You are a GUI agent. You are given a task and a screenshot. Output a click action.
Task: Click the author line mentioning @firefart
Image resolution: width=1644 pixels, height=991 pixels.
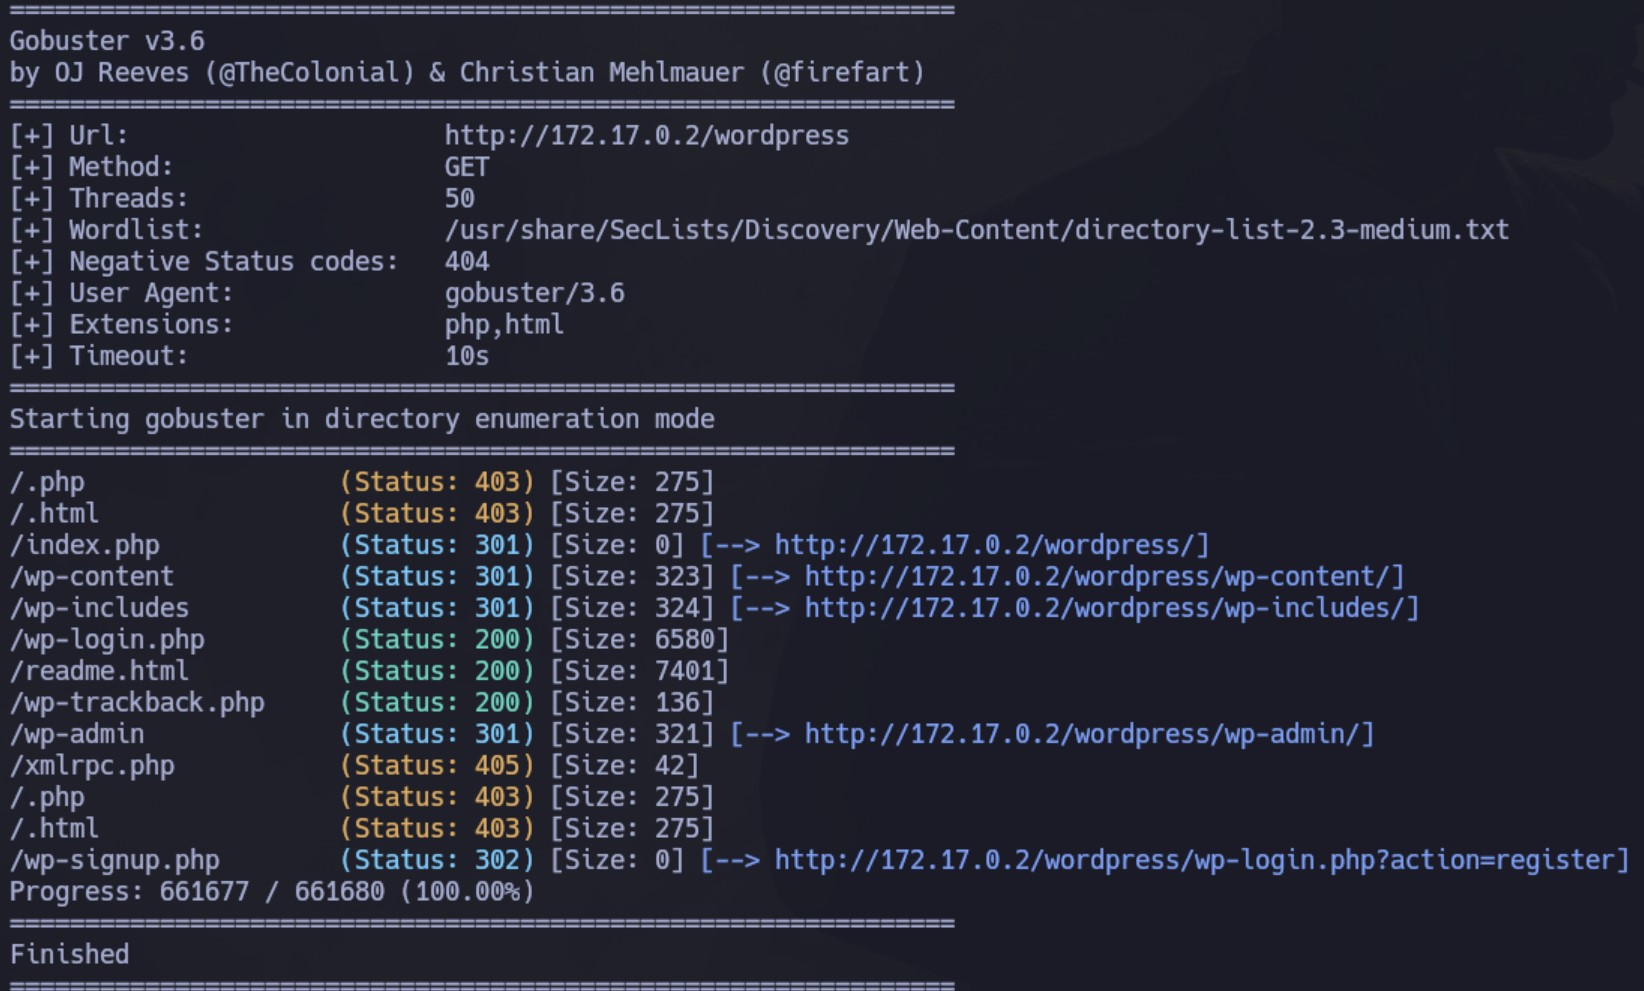click(467, 73)
